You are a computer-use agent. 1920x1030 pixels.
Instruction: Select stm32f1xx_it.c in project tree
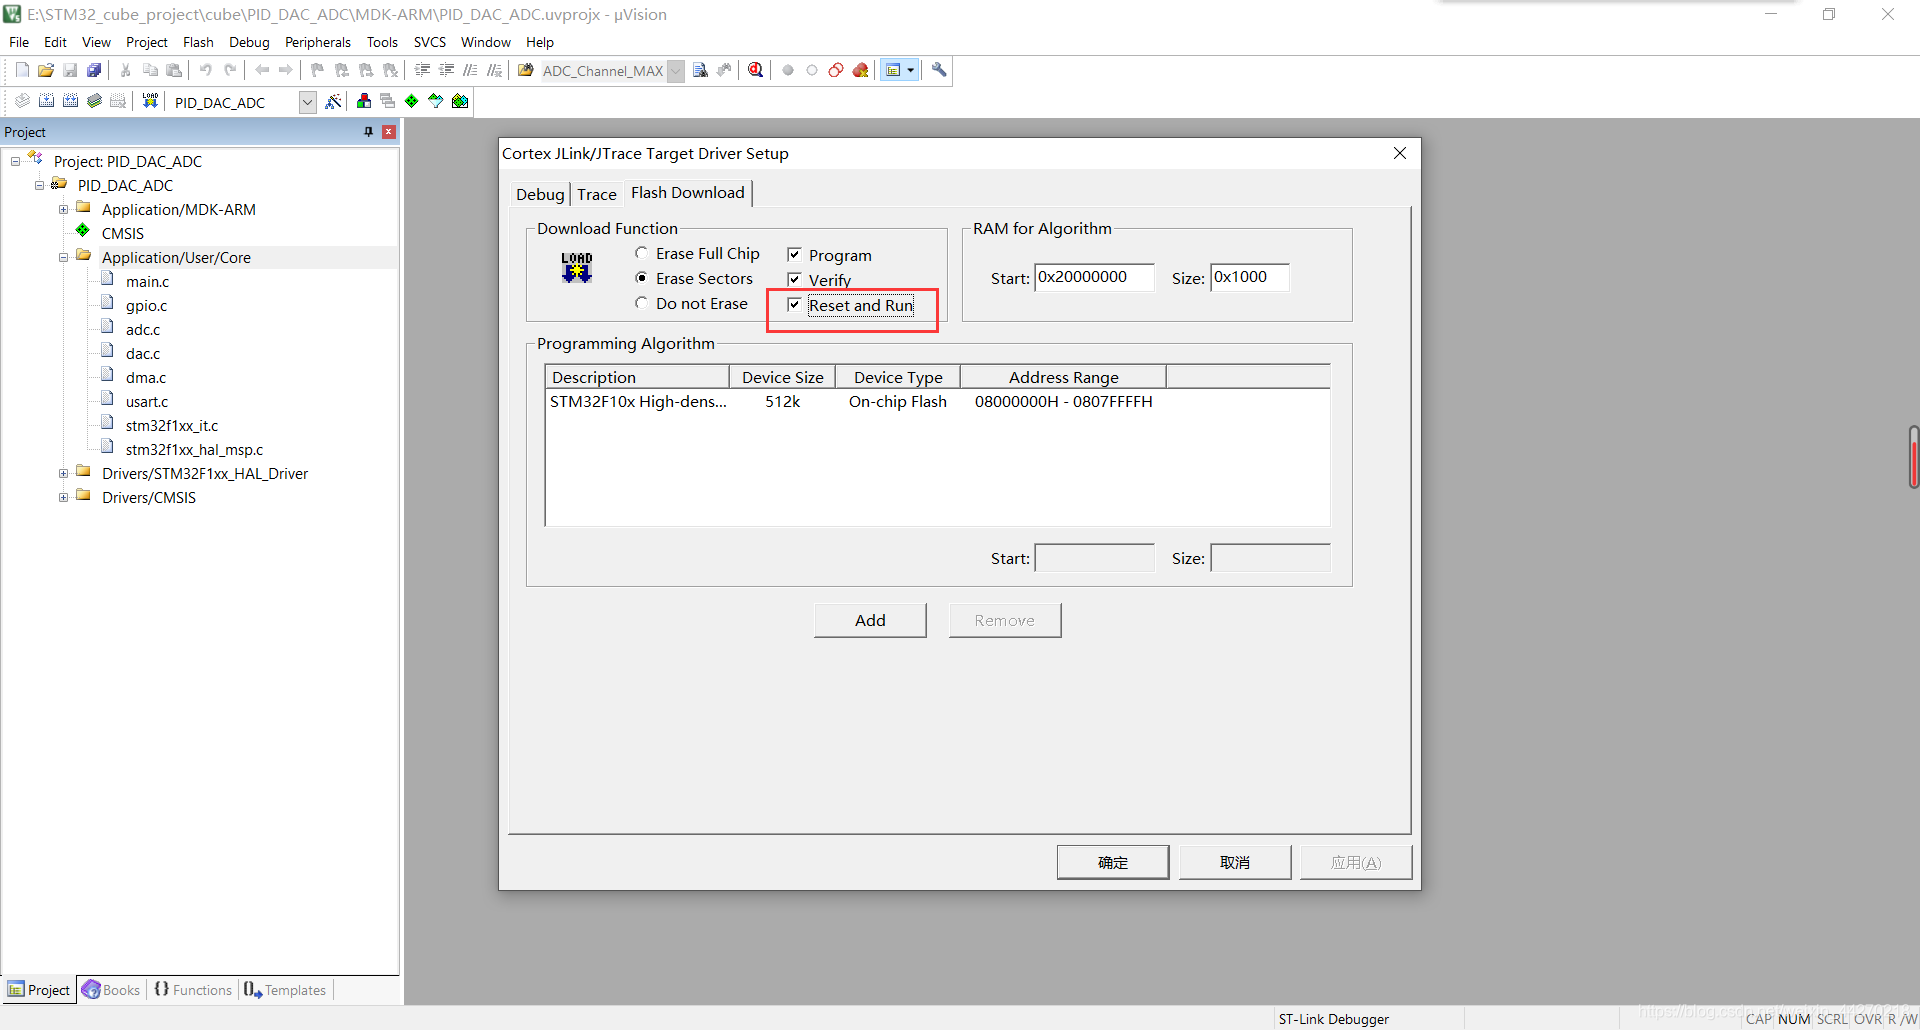(172, 425)
